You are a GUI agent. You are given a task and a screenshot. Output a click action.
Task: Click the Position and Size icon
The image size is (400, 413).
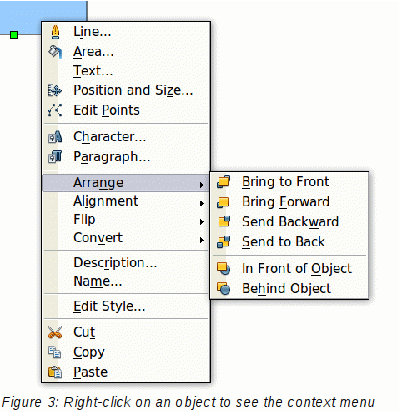pos(55,90)
